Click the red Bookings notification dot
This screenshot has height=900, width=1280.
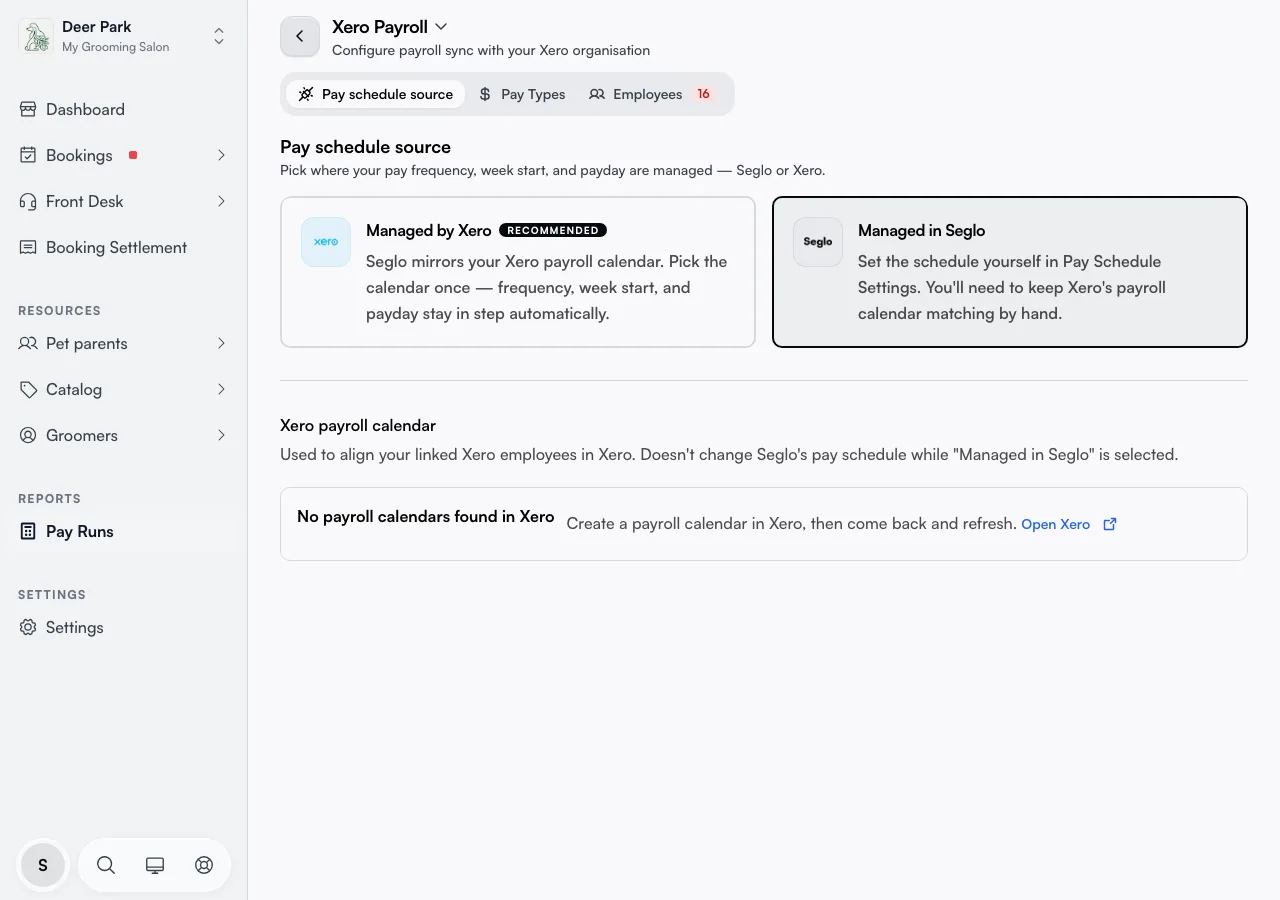[x=133, y=155]
